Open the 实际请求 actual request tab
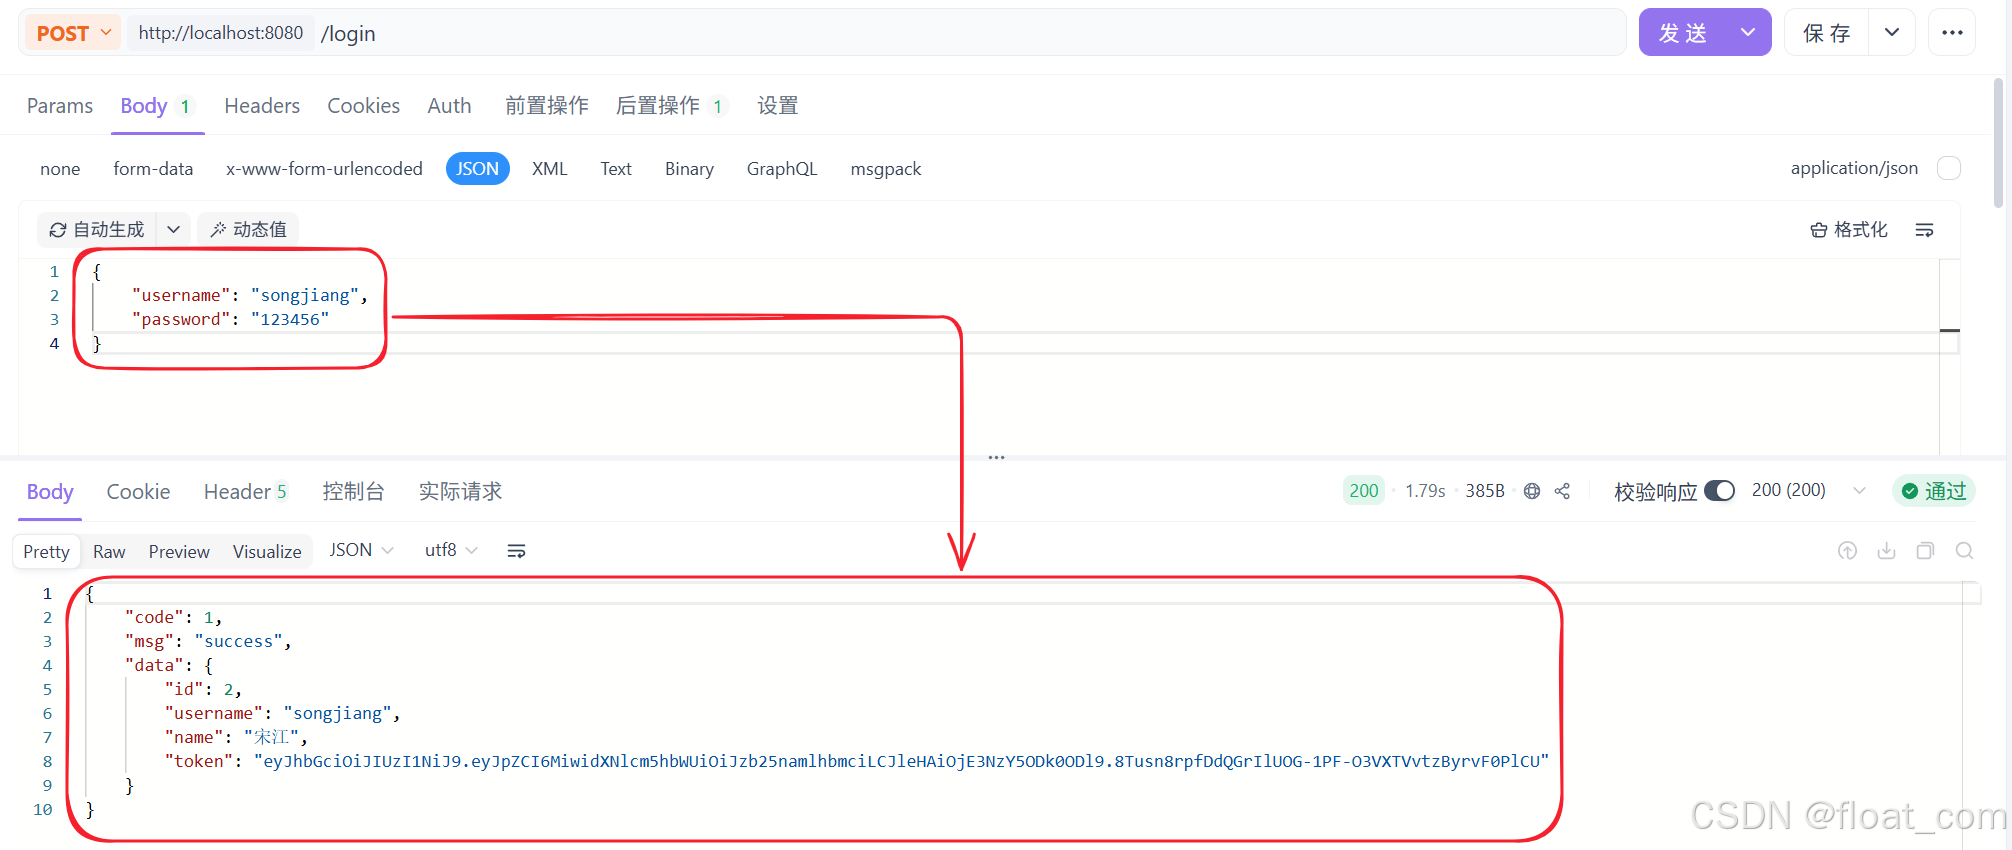This screenshot has height=850, width=2012. [x=460, y=492]
